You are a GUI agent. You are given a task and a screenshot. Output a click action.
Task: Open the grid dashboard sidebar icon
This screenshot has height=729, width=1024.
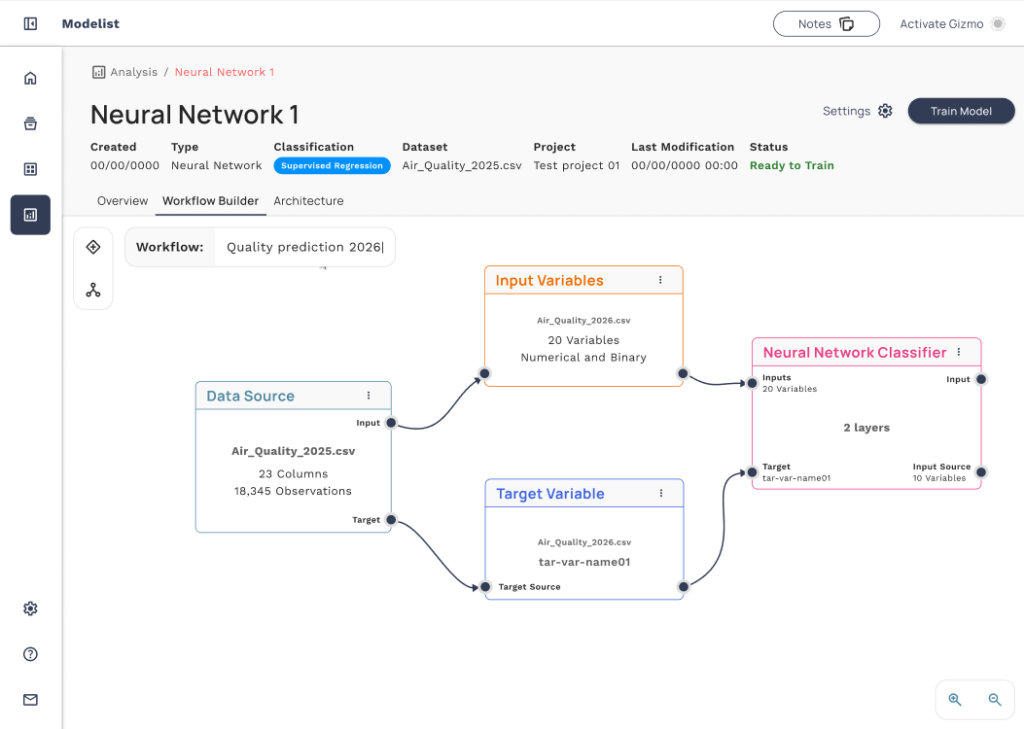coord(30,169)
